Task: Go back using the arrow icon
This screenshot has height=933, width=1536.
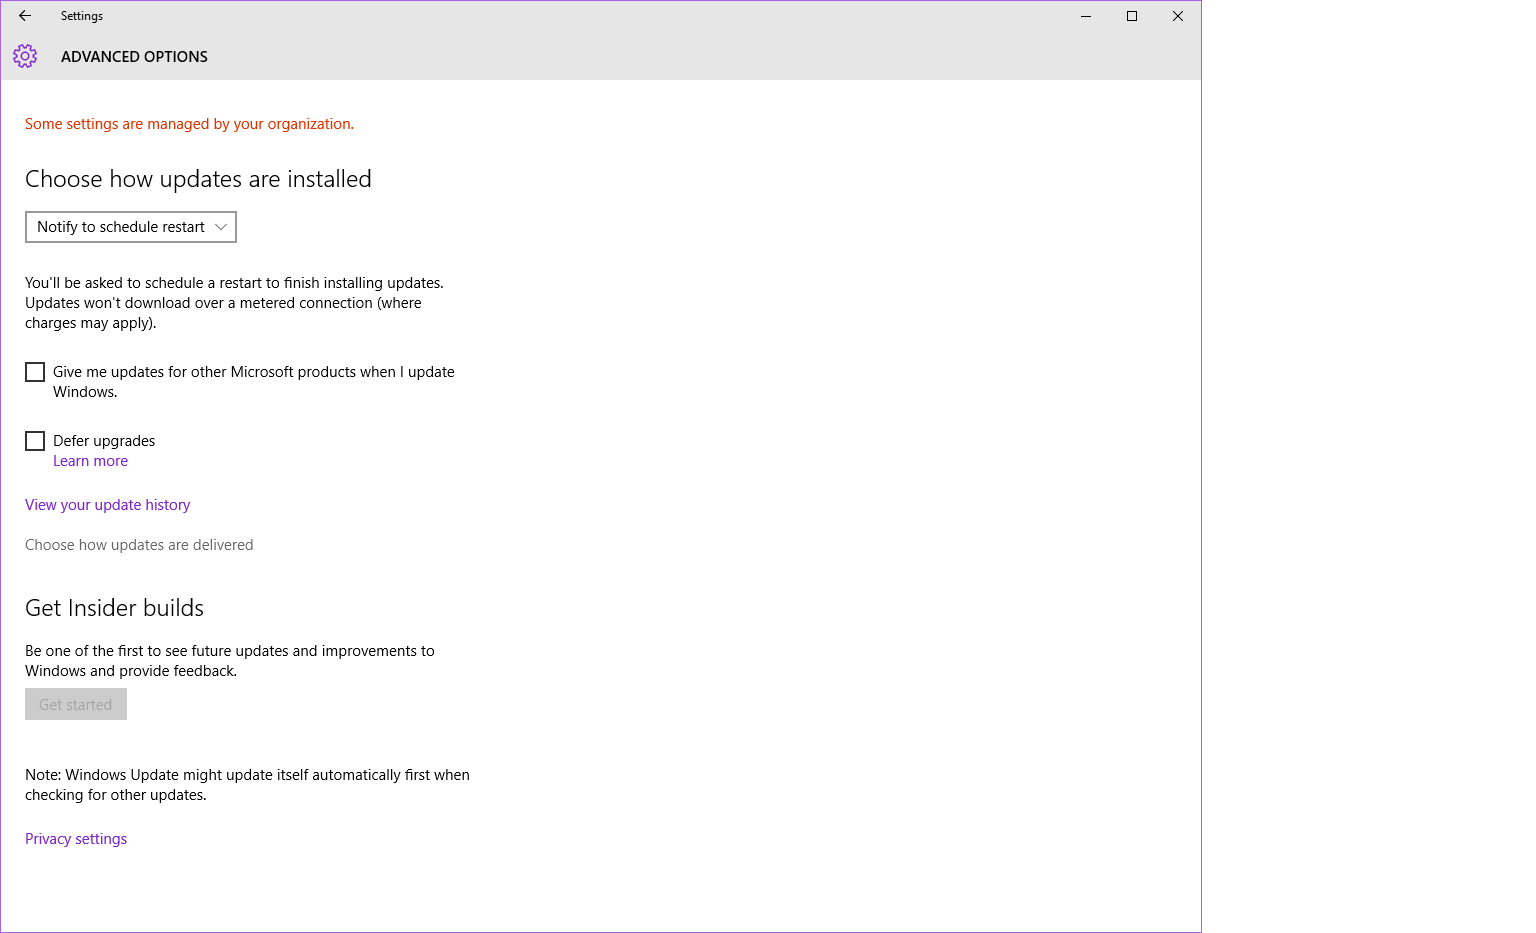Action: click(25, 16)
